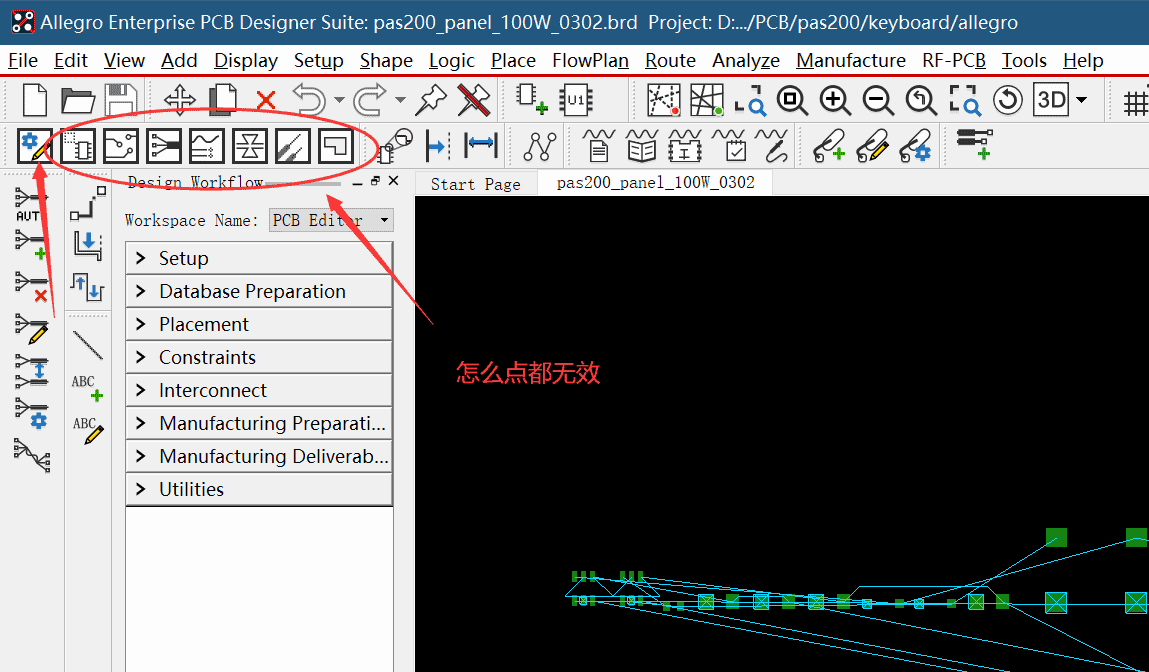Click the Copy tool icon
Image resolution: width=1149 pixels, height=672 pixels.
(223, 100)
